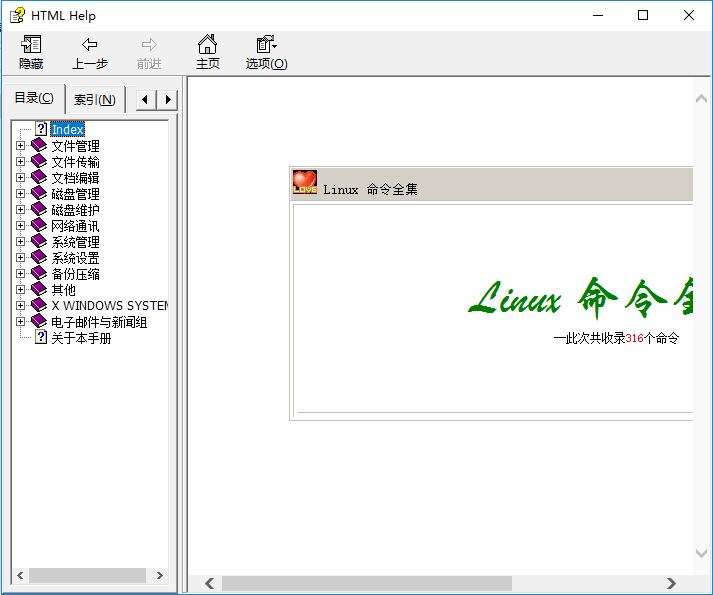Expand the 备份压缩 tree node
The height and width of the screenshot is (595, 713).
[x=20, y=273]
